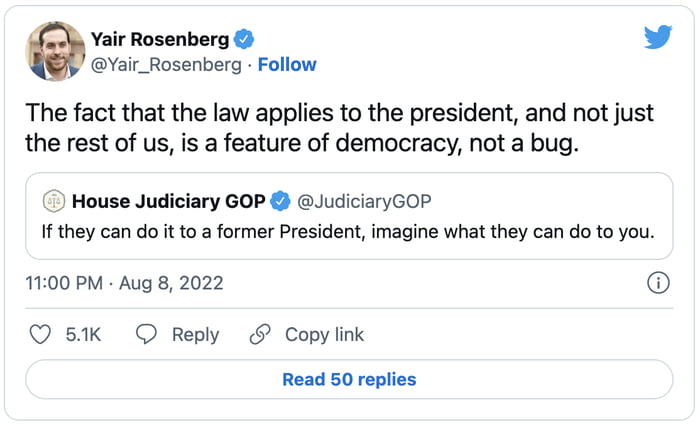Click the Reply text label
Viewport: 700px width, 427px height.
pyautogui.click(x=195, y=335)
